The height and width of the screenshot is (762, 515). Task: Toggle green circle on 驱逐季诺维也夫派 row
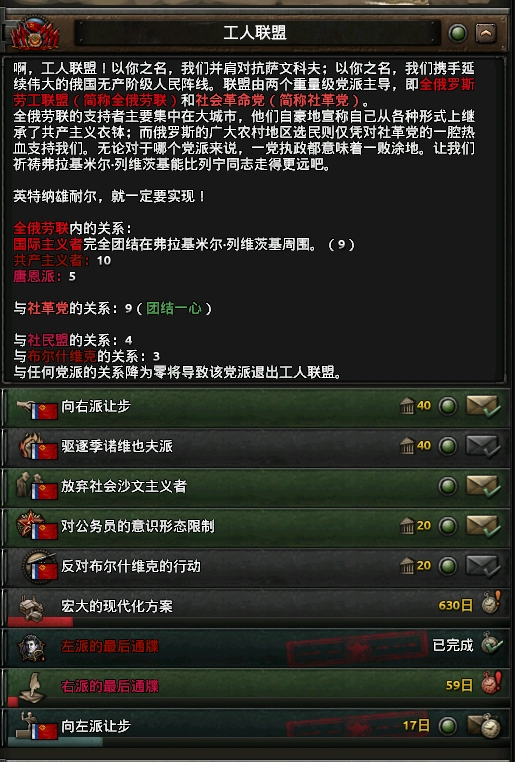[447, 446]
